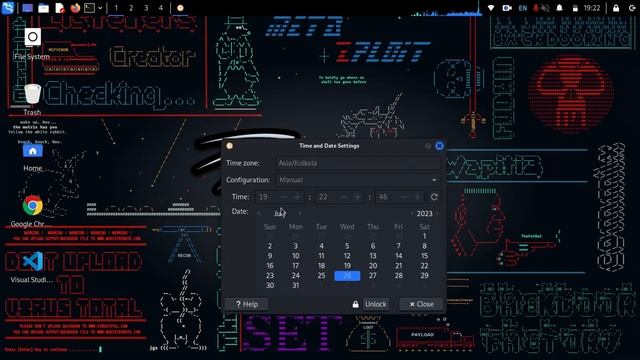Select July 4 in the calendar
Viewport: 640px width, 360px height.
[x=322, y=246]
